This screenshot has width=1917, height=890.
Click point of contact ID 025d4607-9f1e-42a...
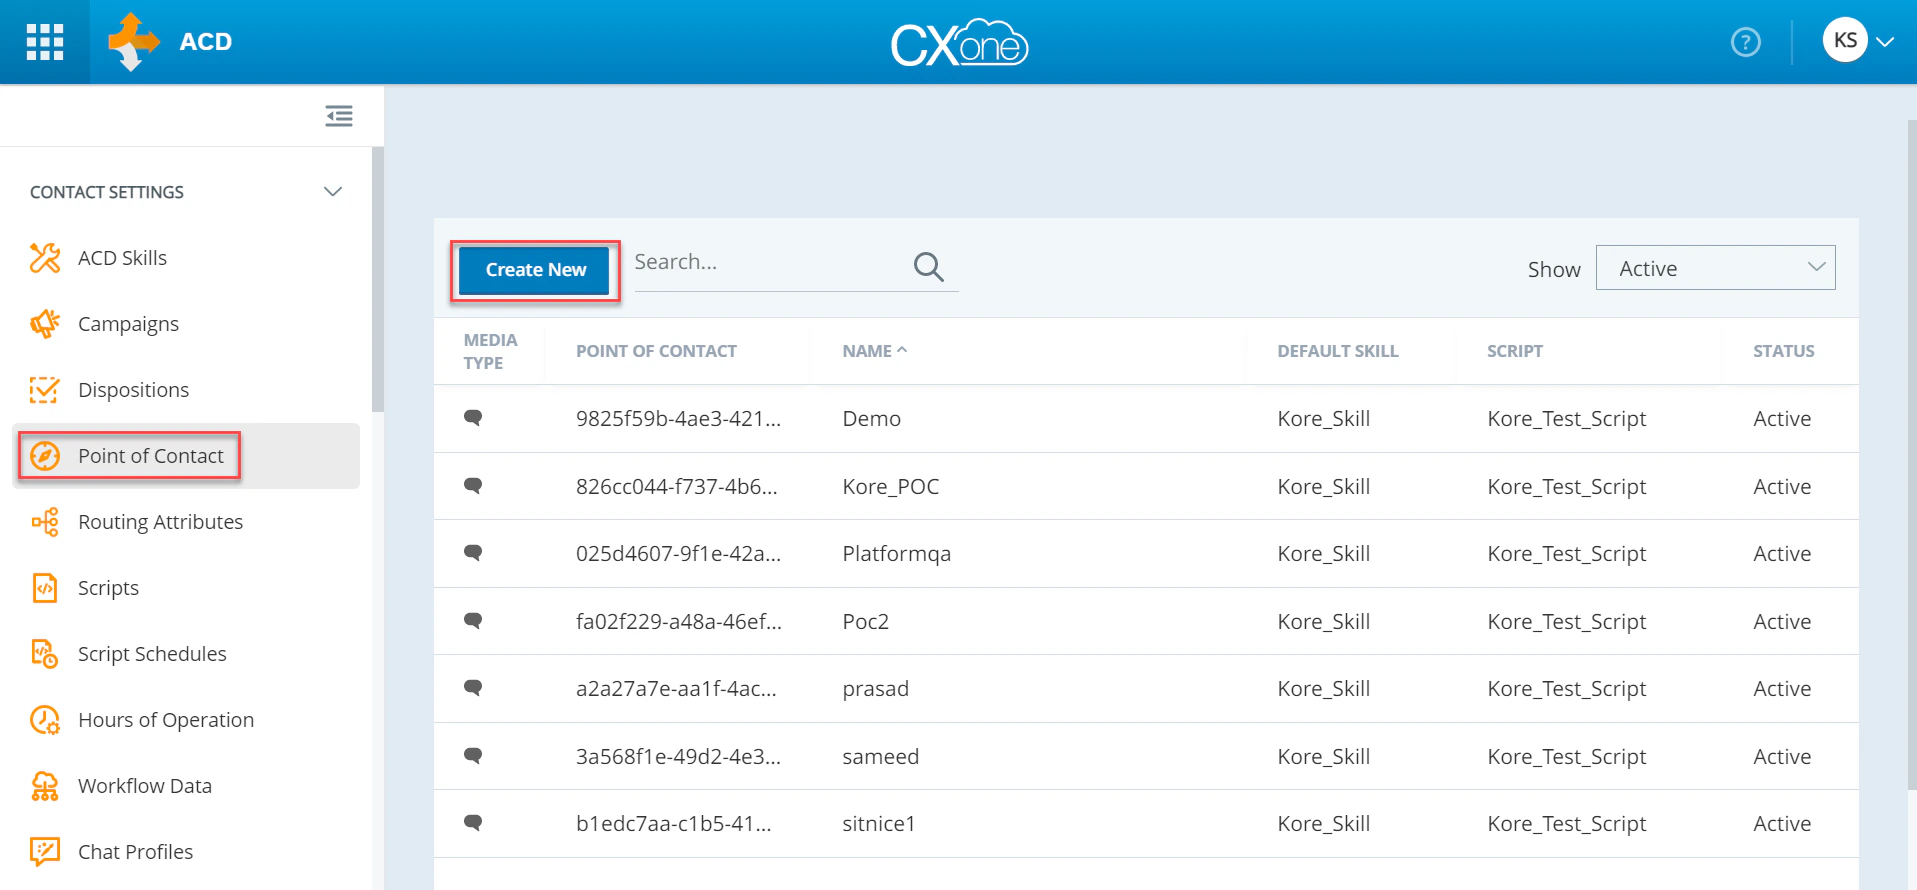point(678,554)
